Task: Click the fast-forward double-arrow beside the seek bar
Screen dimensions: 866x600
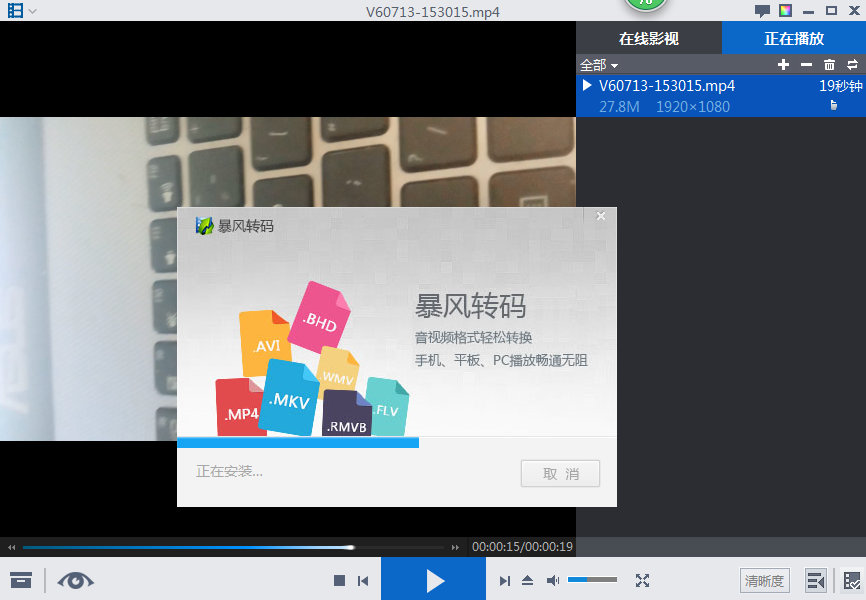Action: click(x=455, y=548)
